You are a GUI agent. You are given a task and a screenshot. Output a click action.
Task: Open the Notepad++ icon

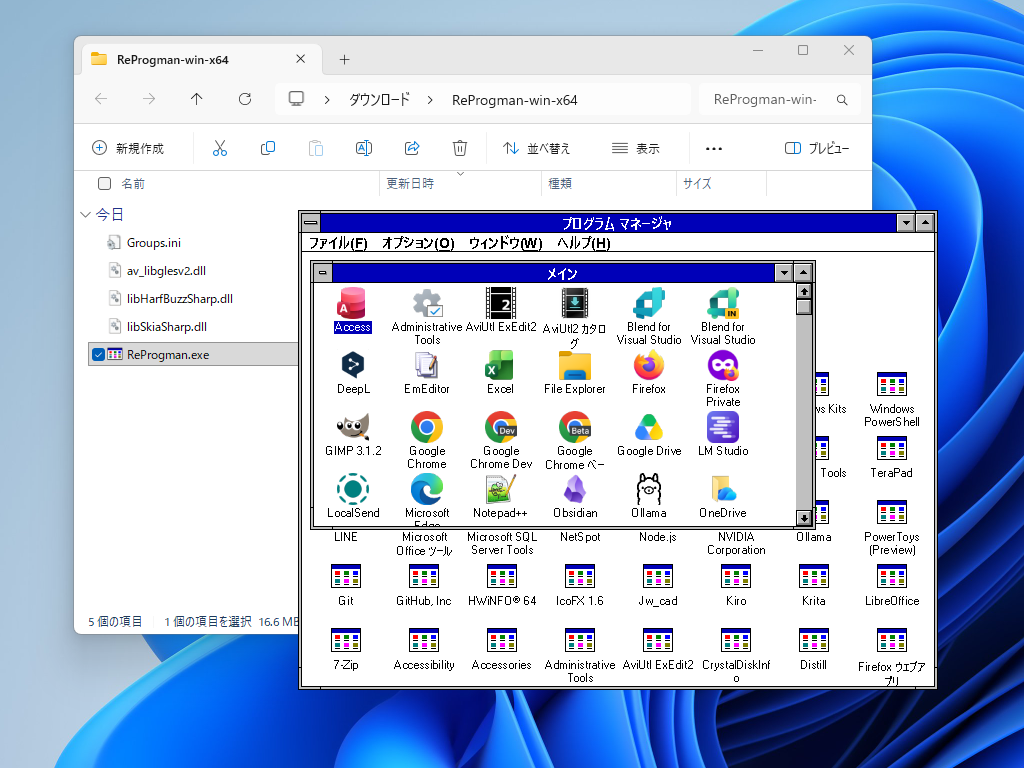tap(501, 497)
